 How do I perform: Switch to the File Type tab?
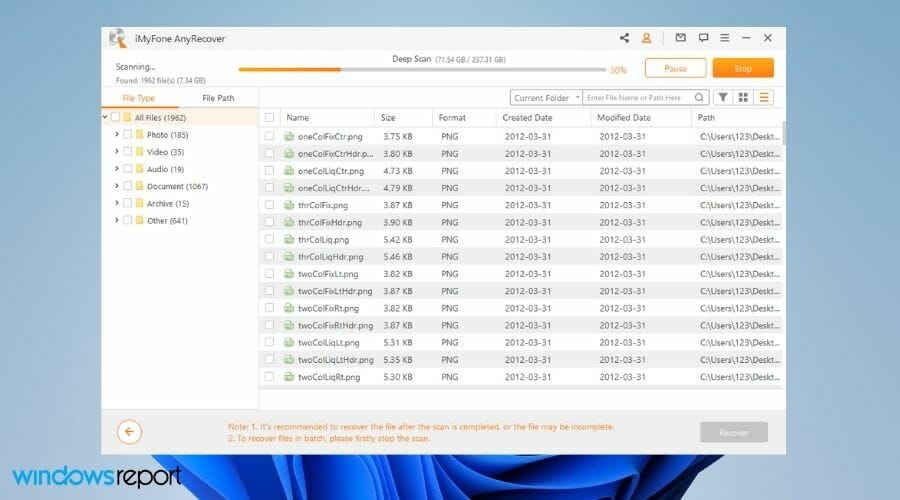coord(138,98)
